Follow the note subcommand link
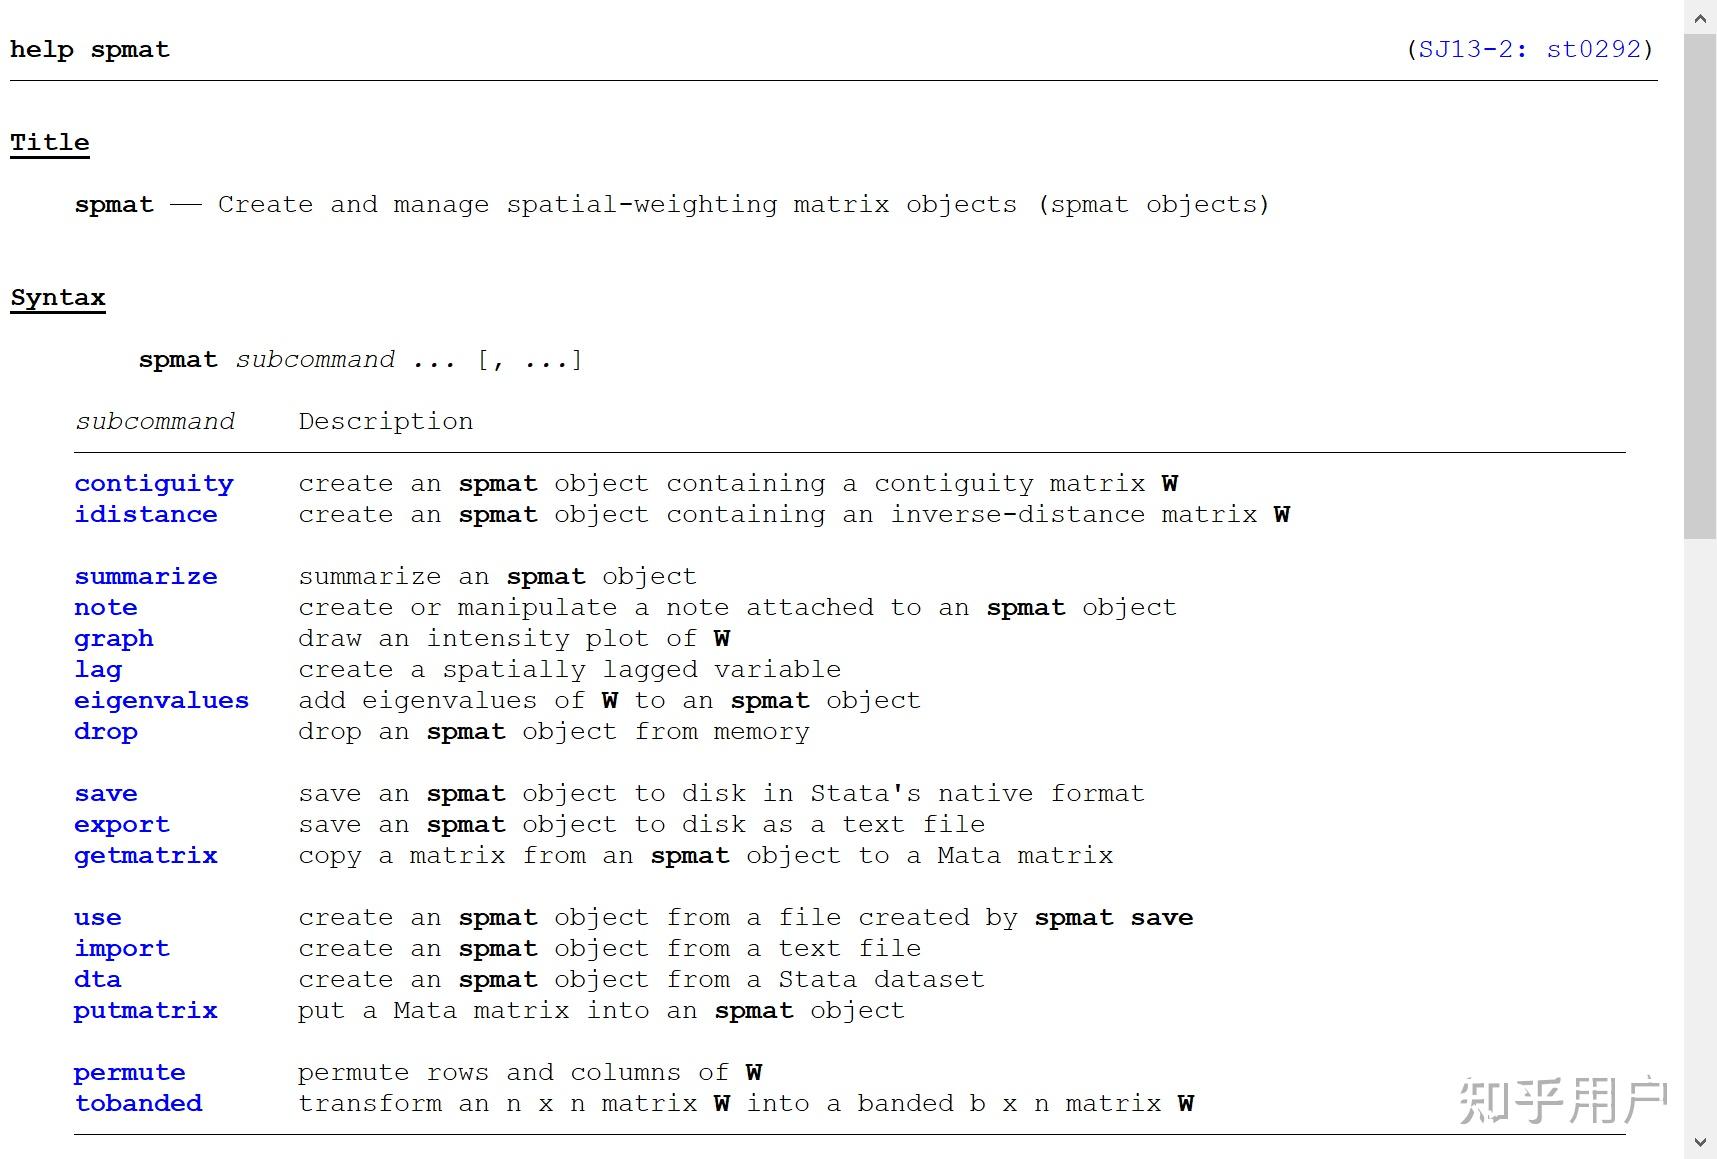1717x1159 pixels. click(105, 608)
